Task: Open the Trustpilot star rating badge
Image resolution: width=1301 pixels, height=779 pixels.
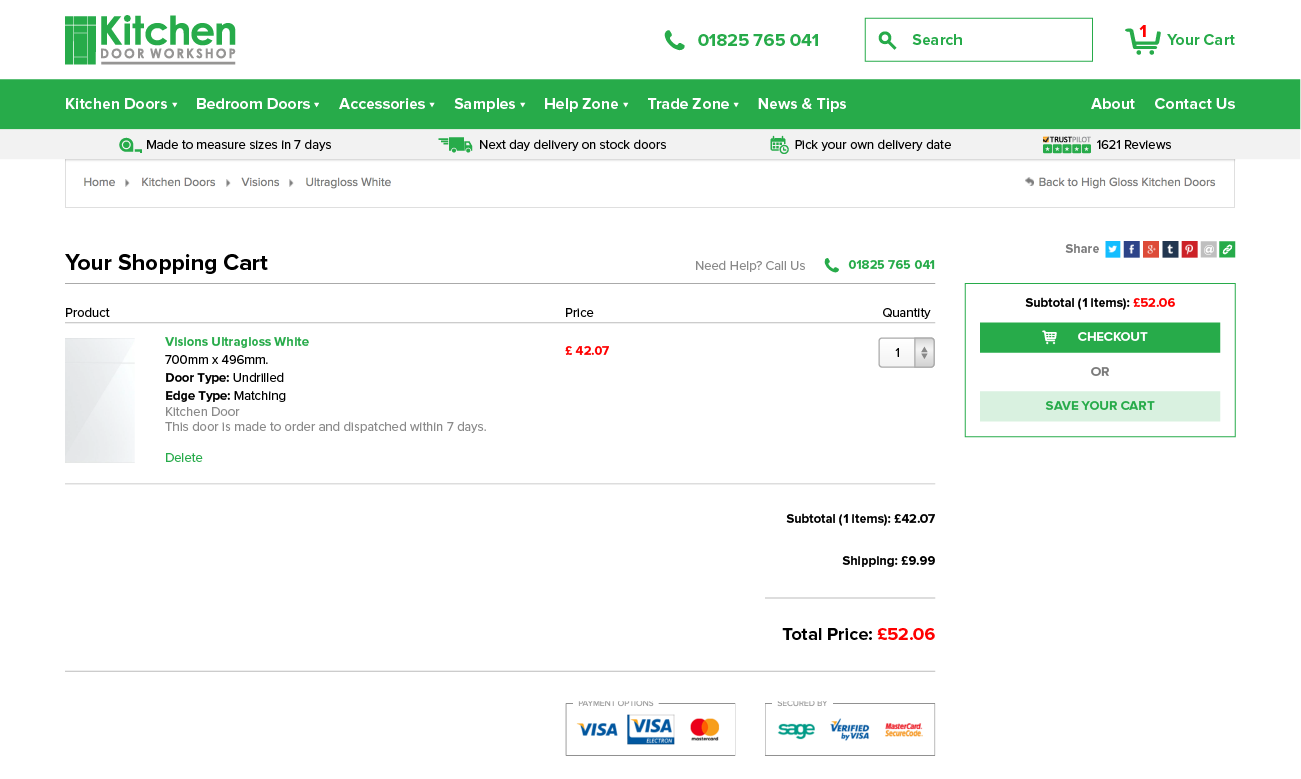Action: pos(1066,145)
